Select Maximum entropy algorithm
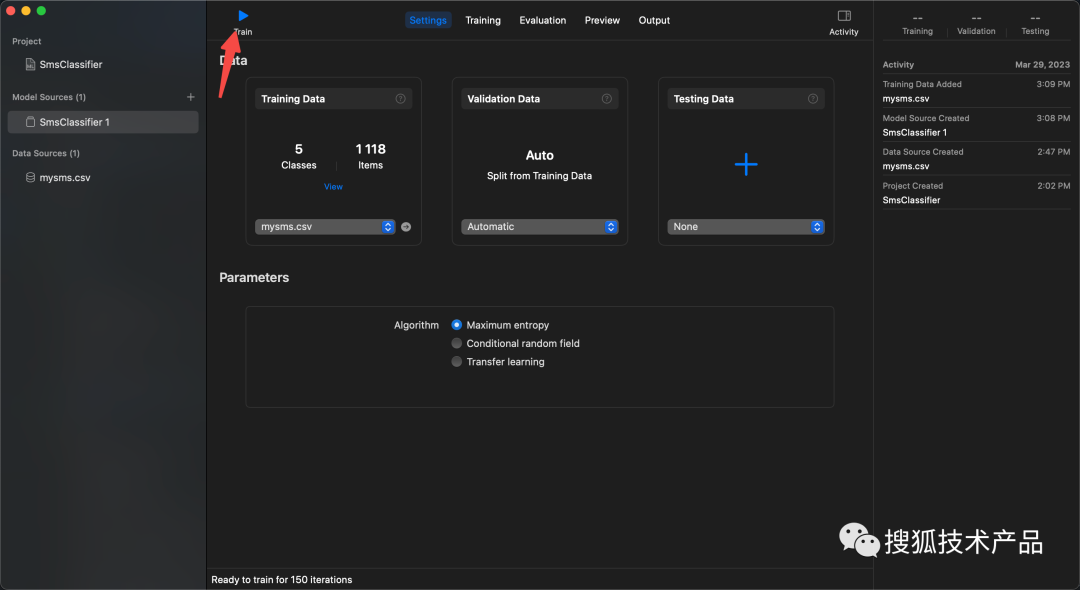Viewport: 1080px width, 590px height. point(457,325)
